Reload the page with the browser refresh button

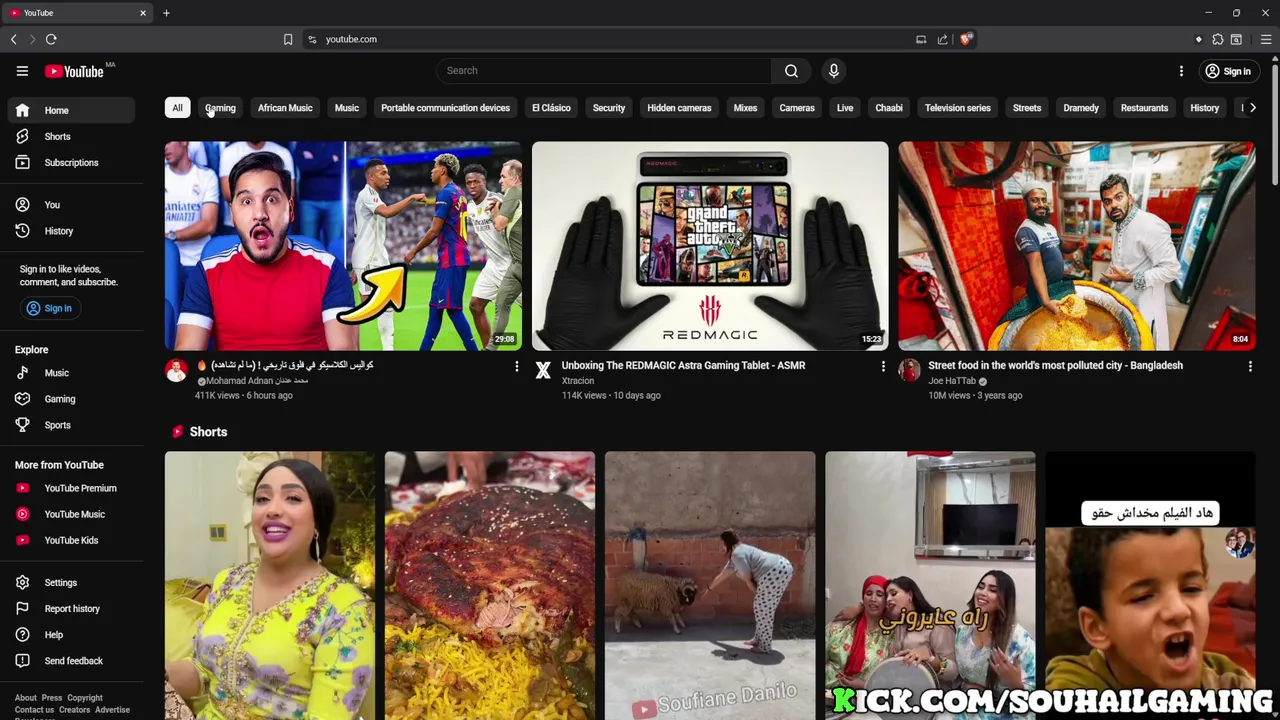pyautogui.click(x=51, y=39)
